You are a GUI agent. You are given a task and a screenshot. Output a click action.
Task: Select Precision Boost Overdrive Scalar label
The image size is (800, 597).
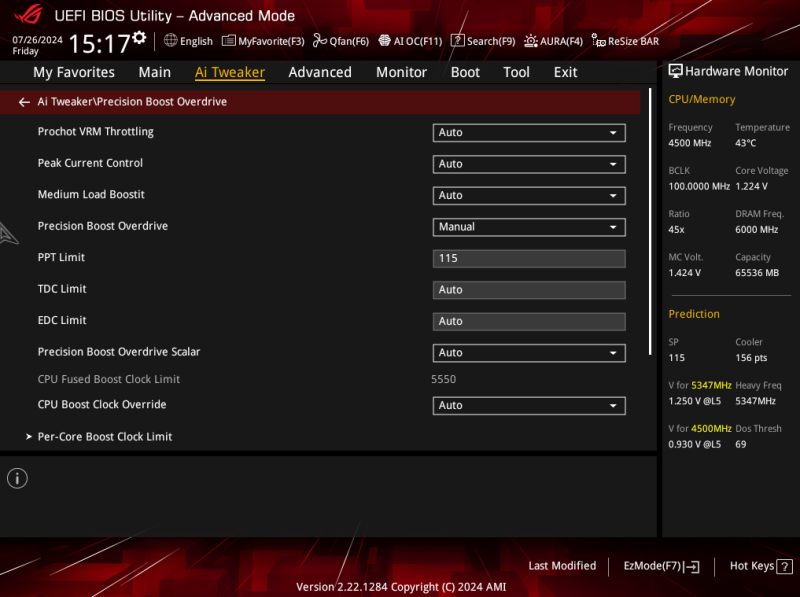coord(119,352)
